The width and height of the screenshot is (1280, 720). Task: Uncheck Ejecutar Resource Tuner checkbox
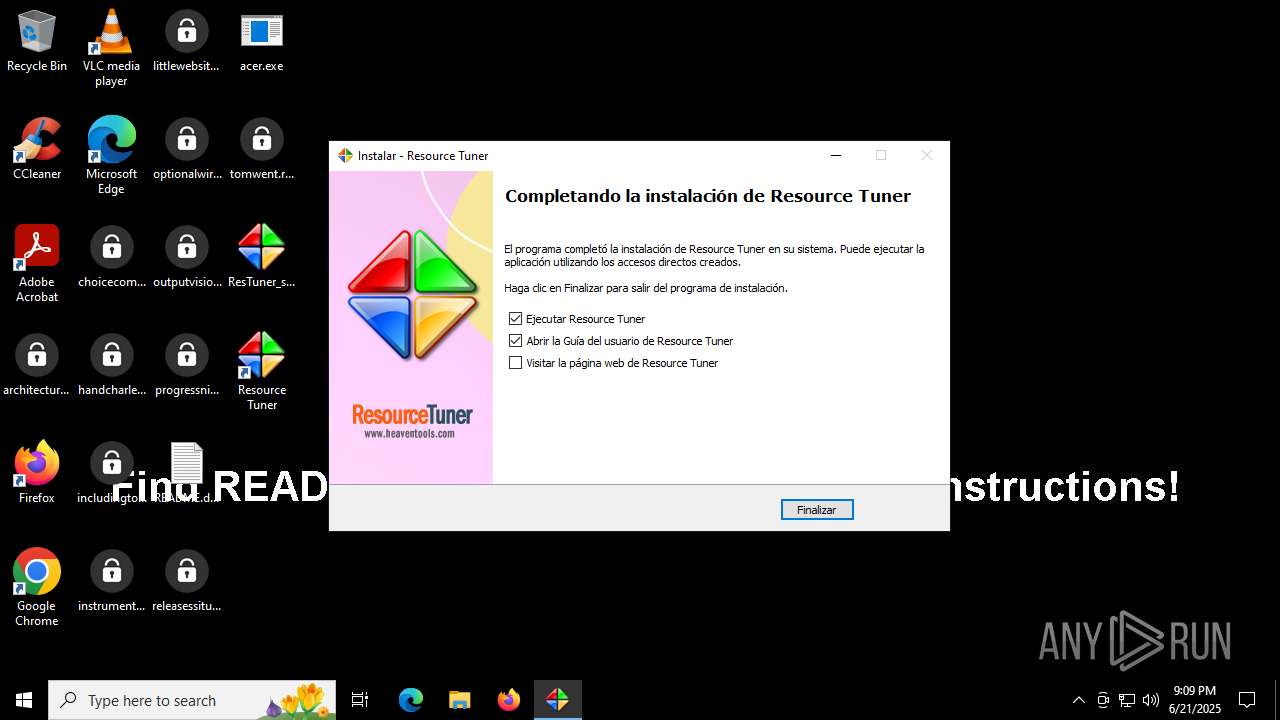pyautogui.click(x=516, y=319)
